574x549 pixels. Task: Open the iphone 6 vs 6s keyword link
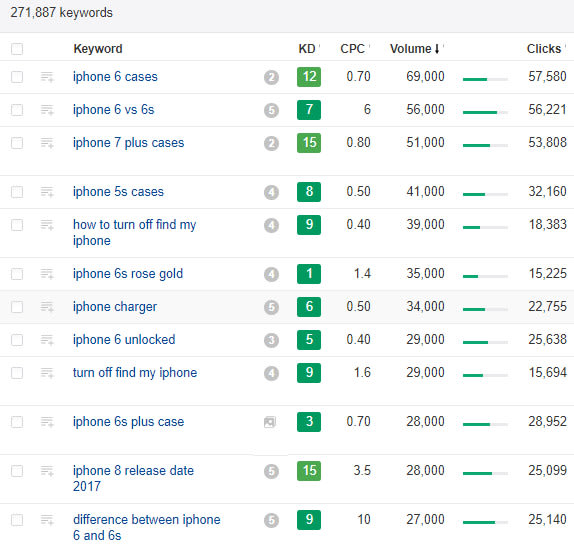(x=113, y=110)
